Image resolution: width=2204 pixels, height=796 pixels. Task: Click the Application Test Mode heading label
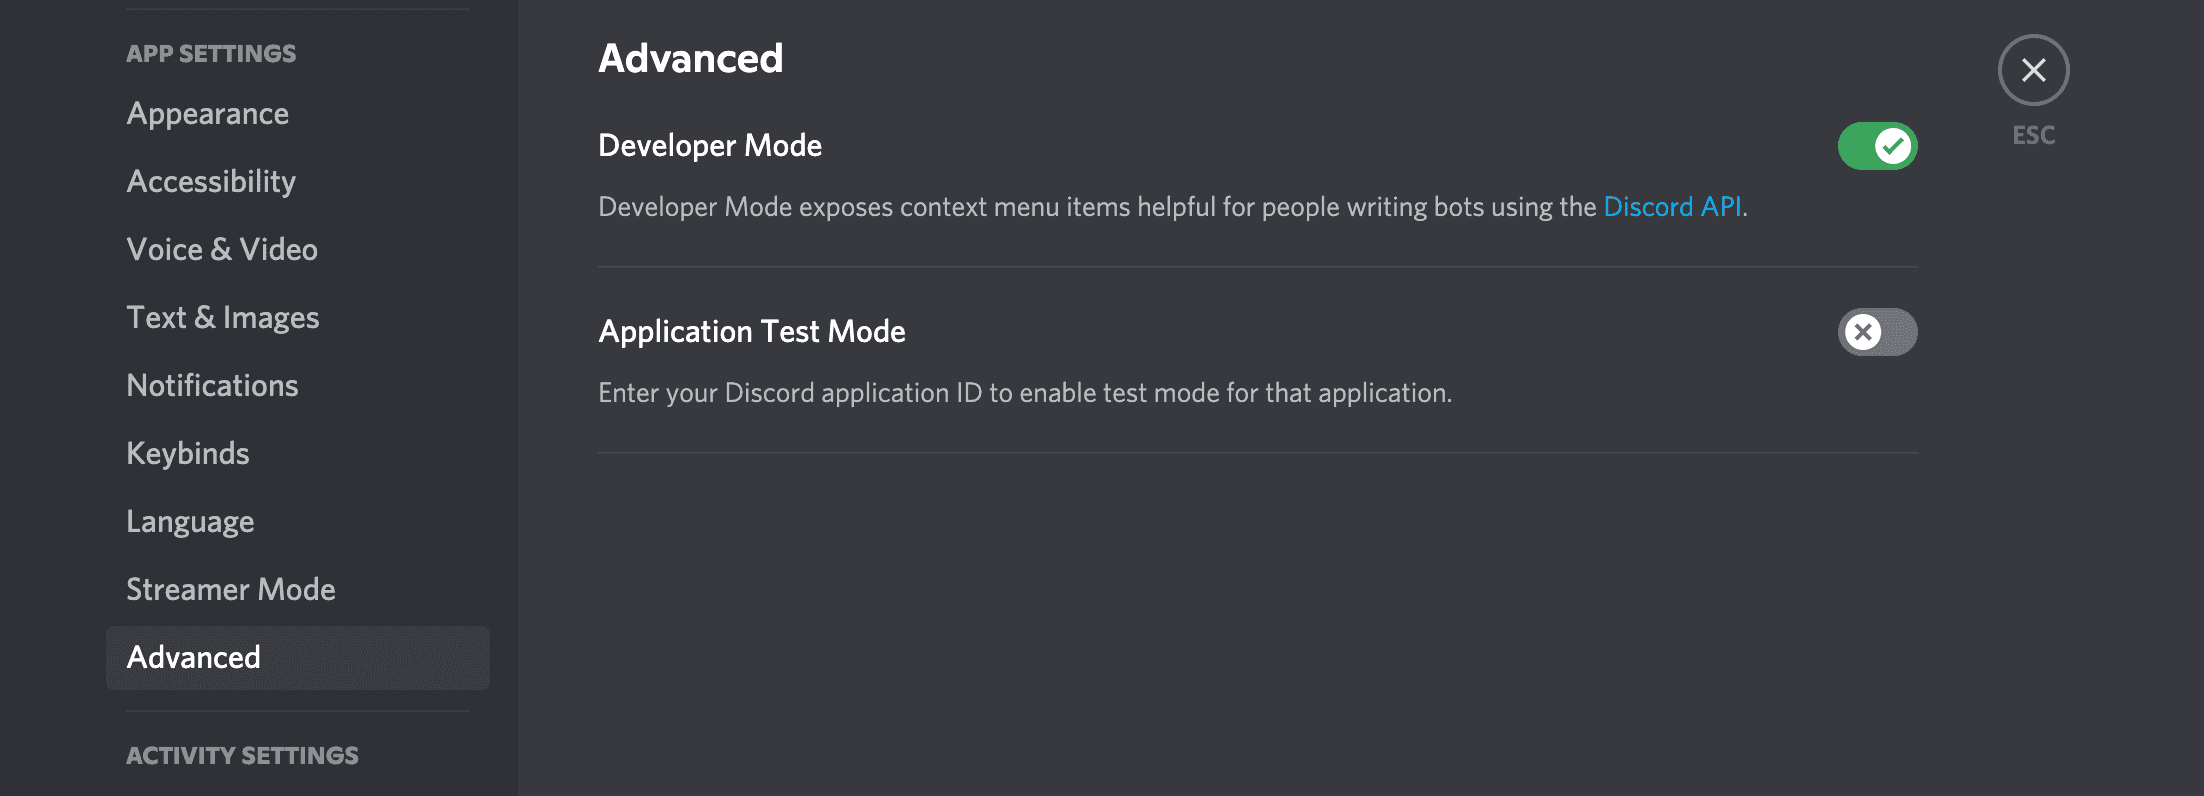tap(752, 332)
